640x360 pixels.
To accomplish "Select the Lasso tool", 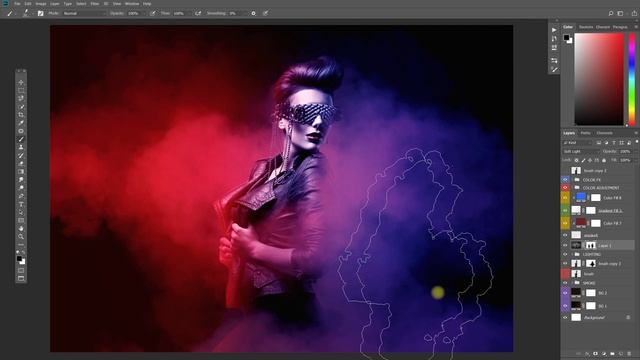I will (21, 98).
